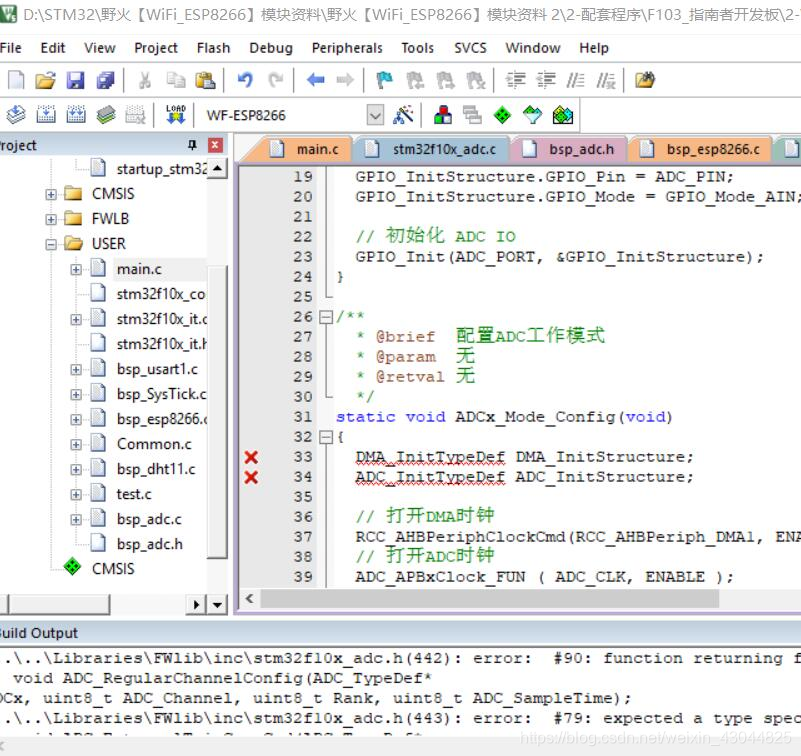Image resolution: width=801 pixels, height=756 pixels.
Task: Click the Paste clipboard icon
Action: (x=206, y=80)
